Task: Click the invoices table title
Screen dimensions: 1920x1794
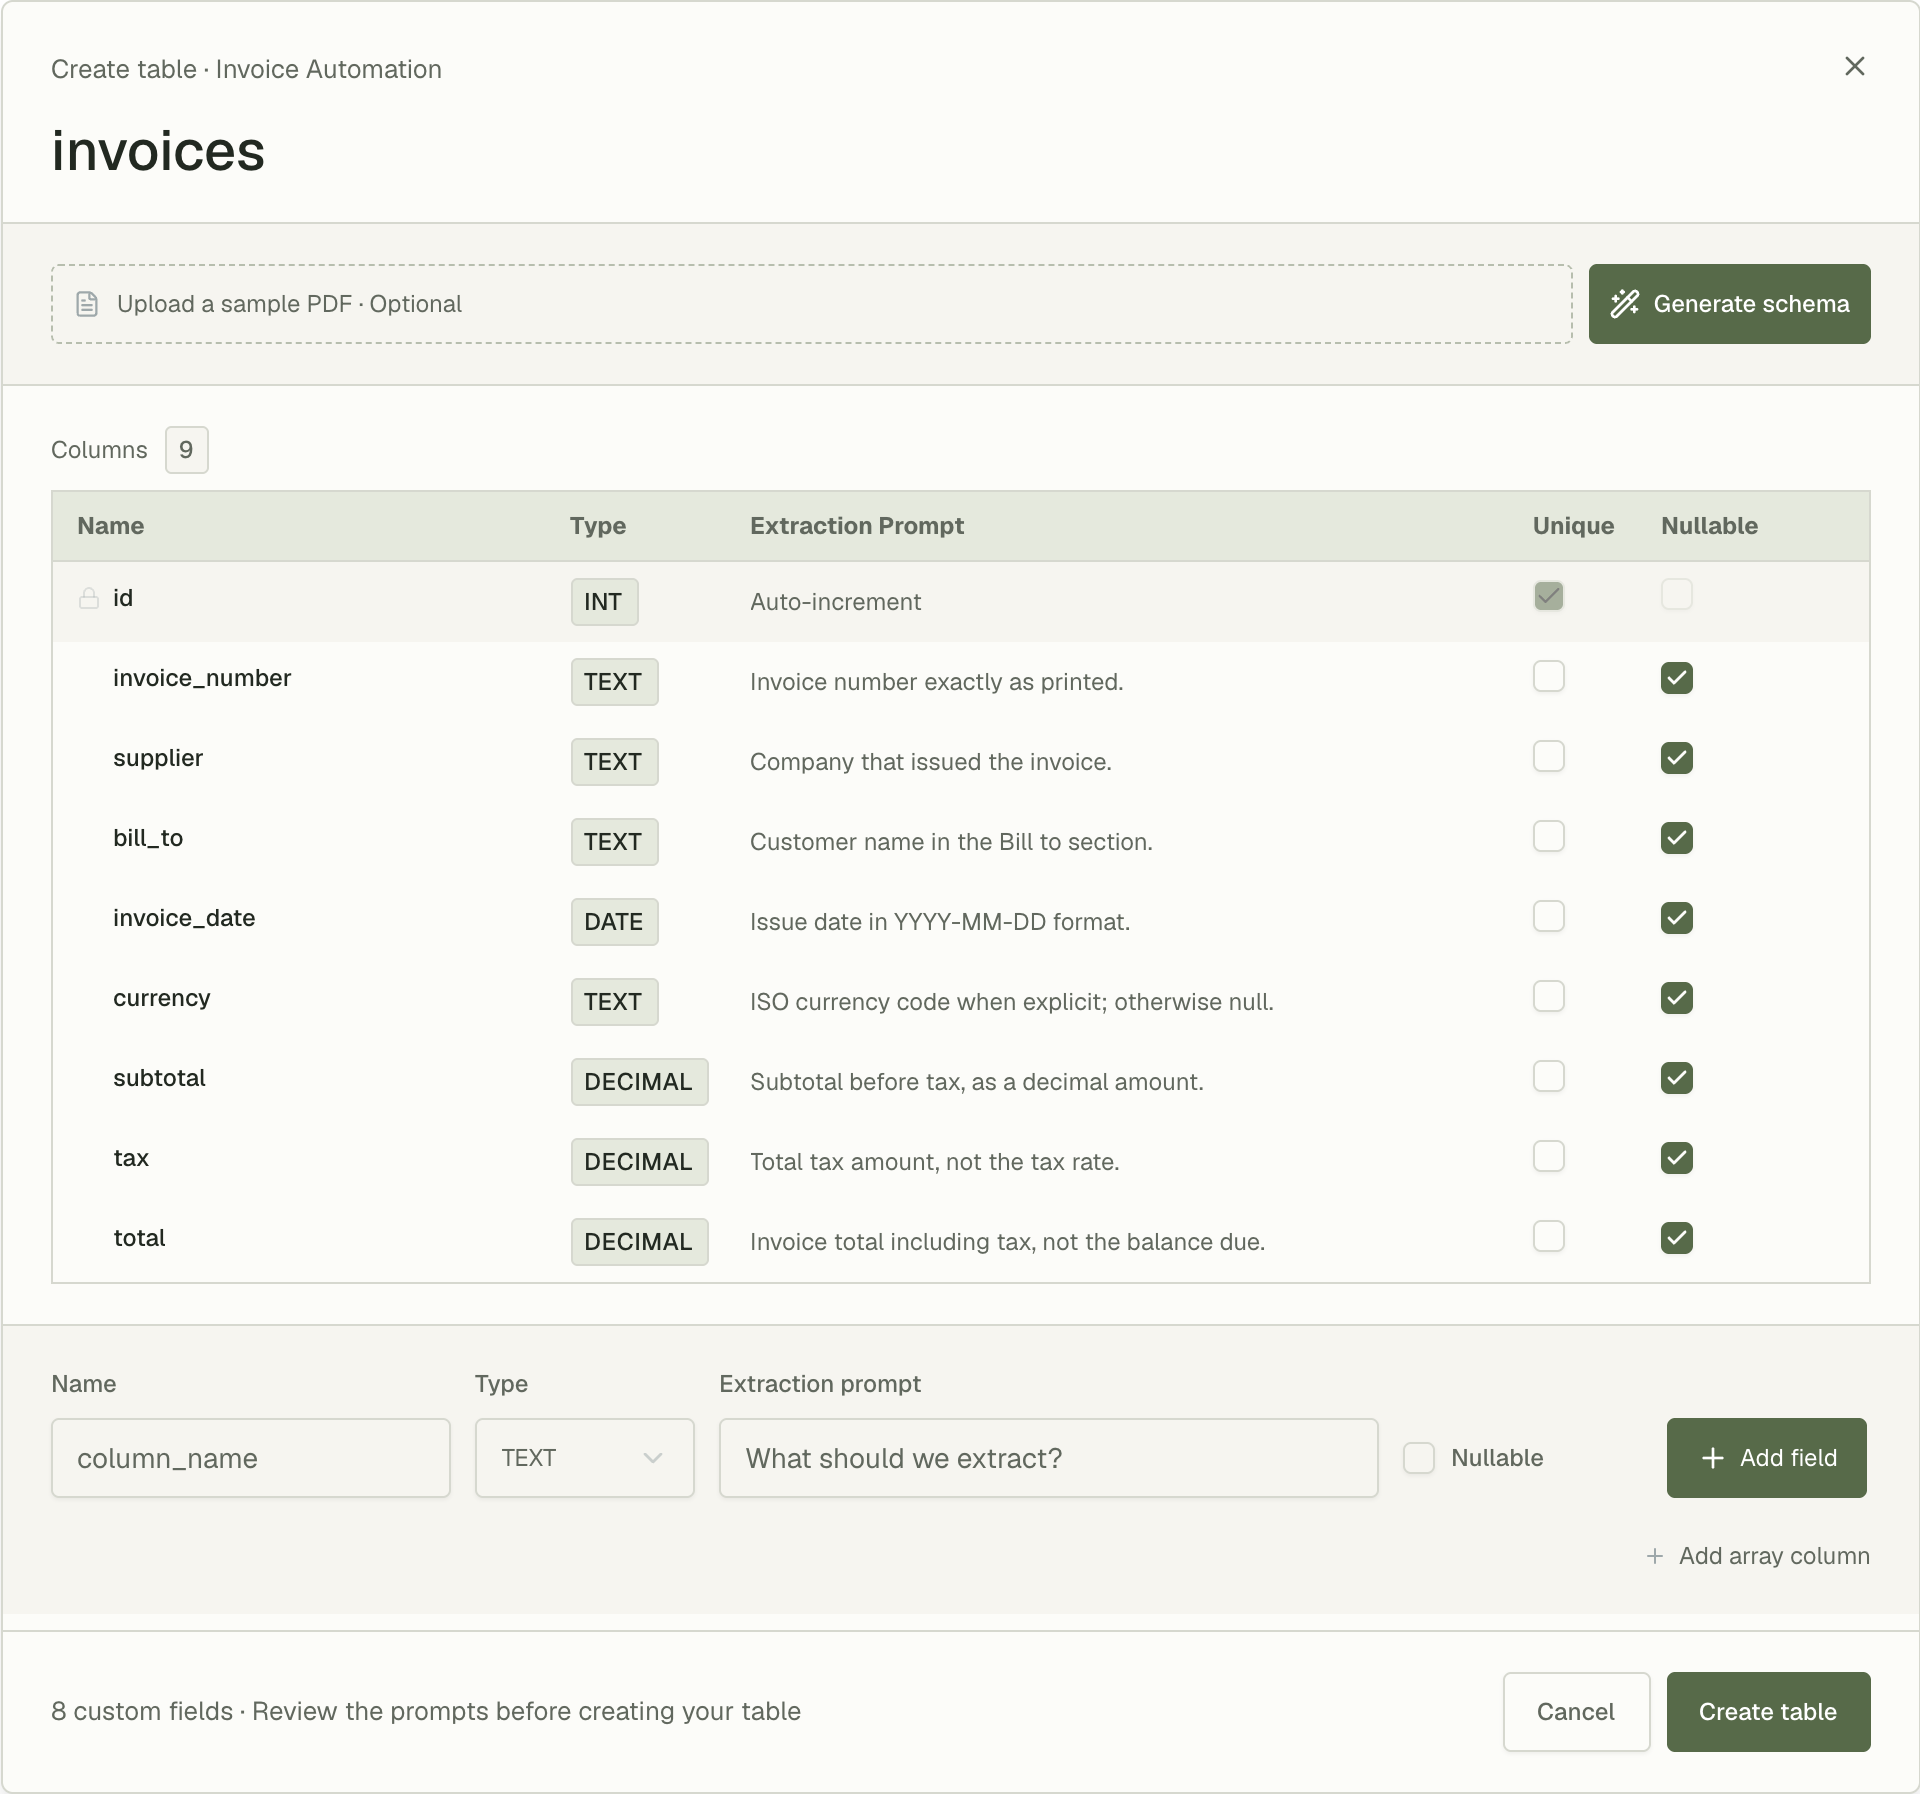Action: pyautogui.click(x=158, y=151)
